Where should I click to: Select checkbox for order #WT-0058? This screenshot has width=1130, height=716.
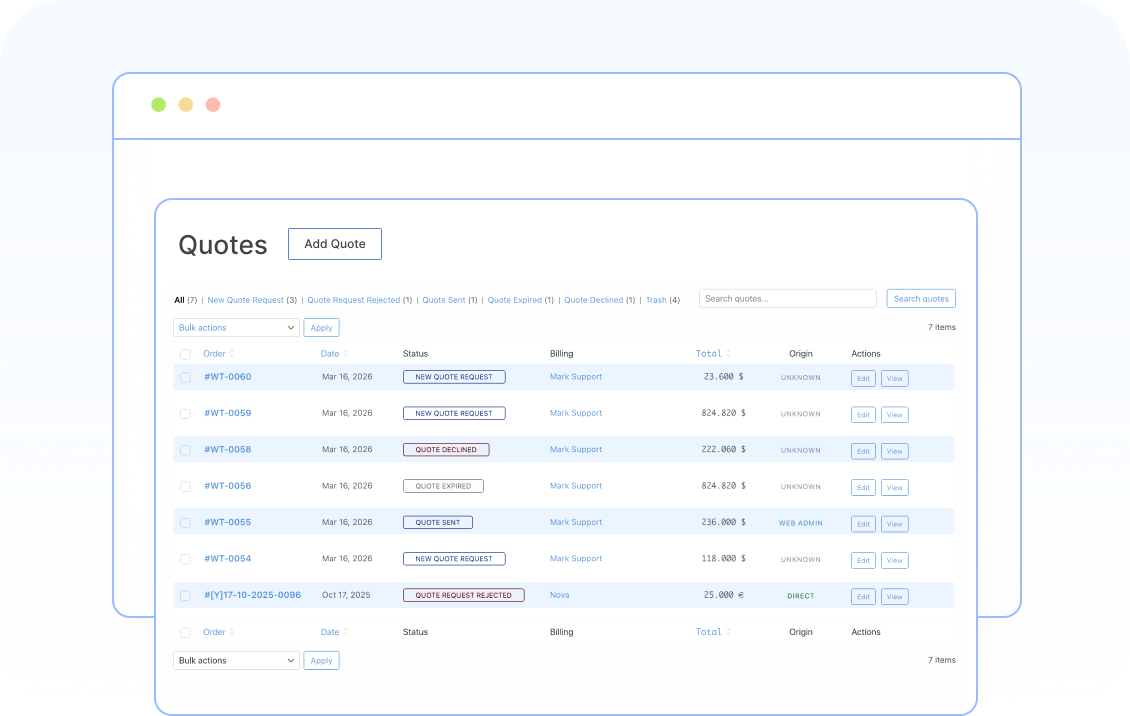pyautogui.click(x=185, y=450)
